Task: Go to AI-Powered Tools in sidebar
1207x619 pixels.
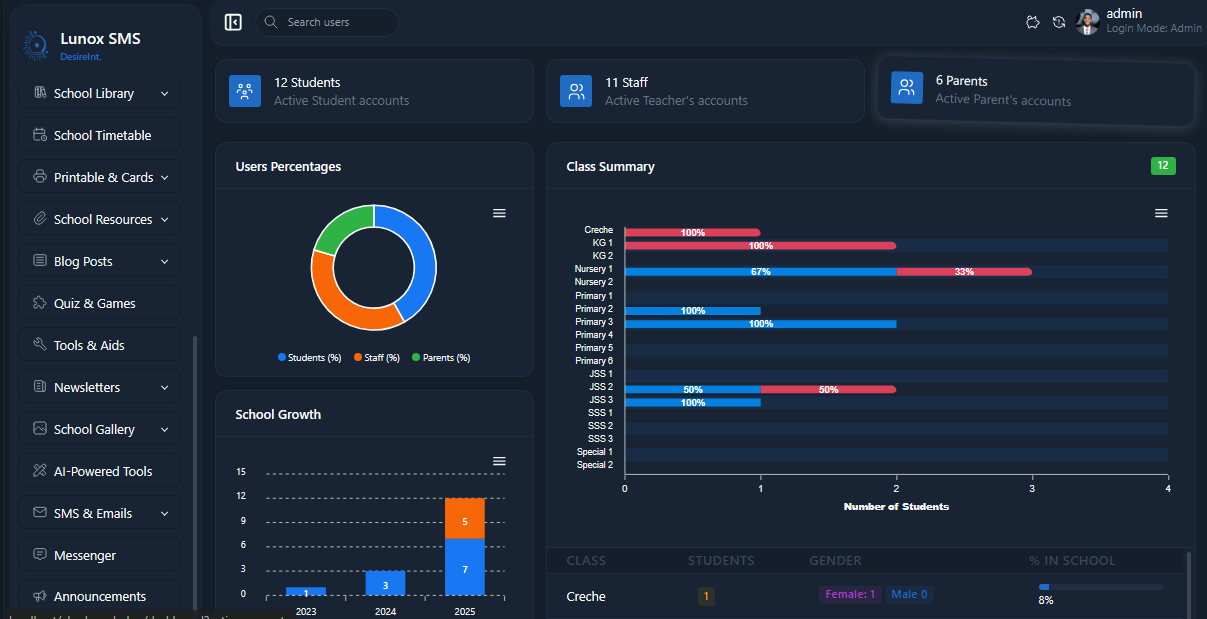Action: tap(100, 471)
